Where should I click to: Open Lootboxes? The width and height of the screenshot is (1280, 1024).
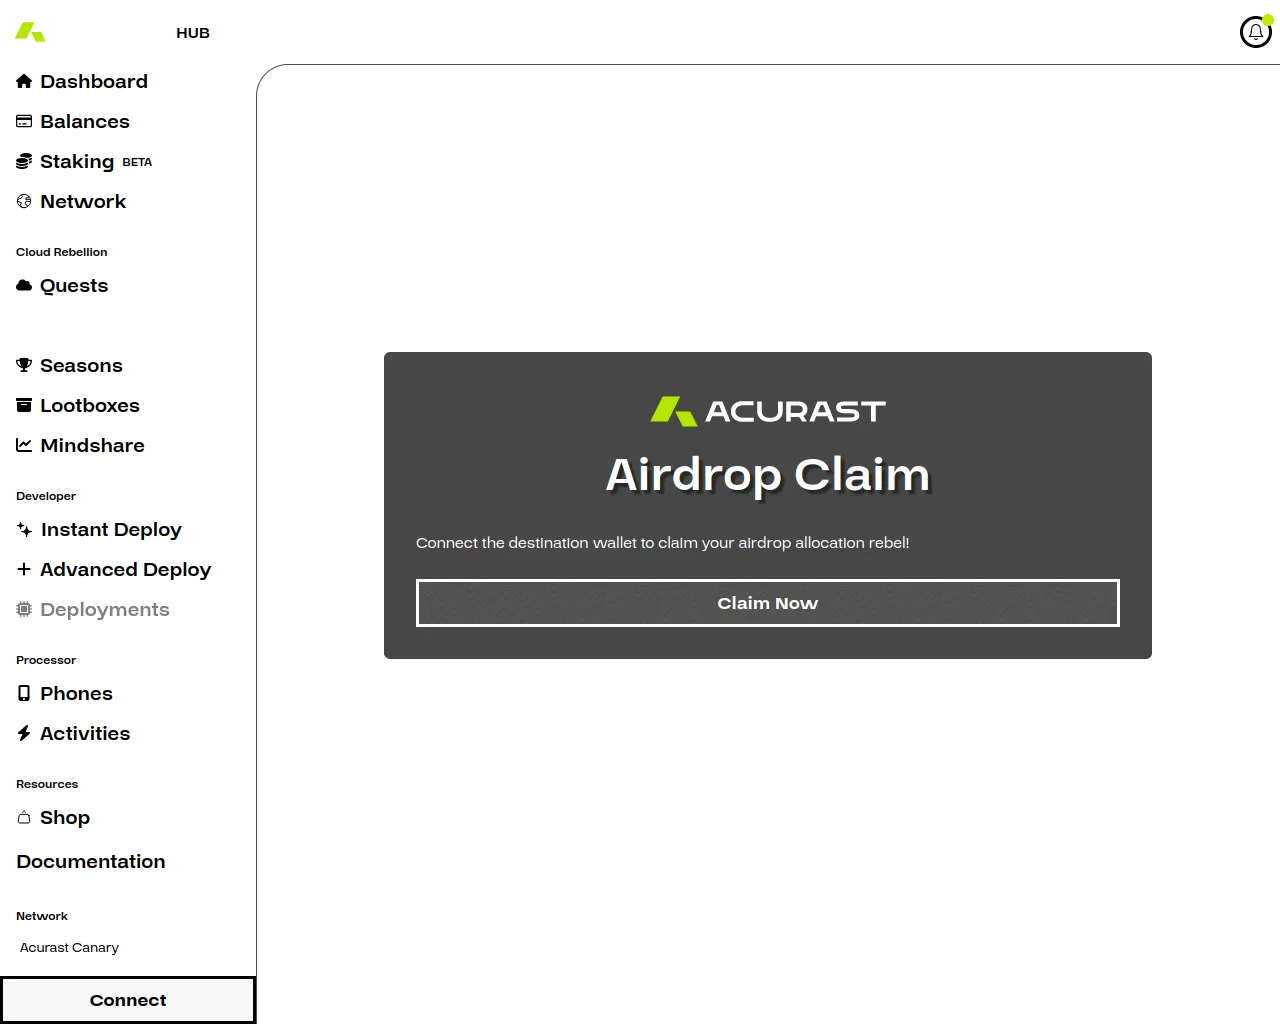[90, 405]
